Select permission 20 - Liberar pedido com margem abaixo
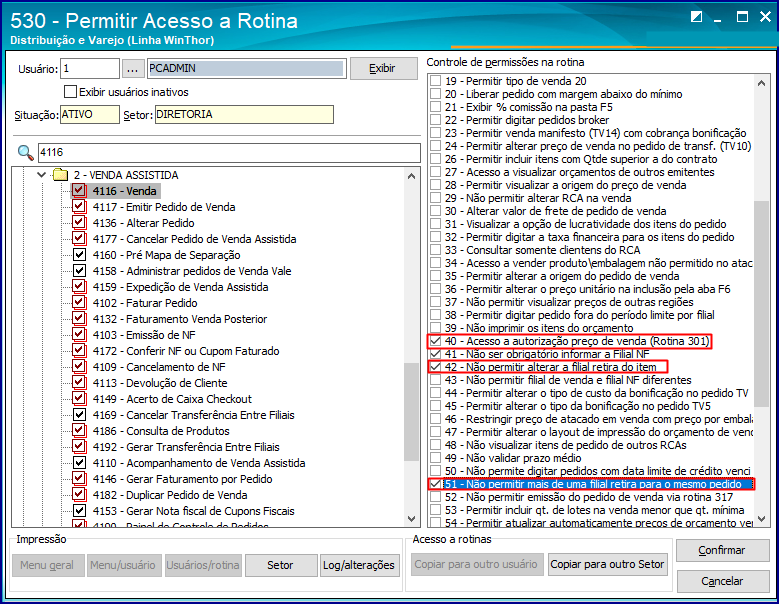The width and height of the screenshot is (779, 604). coord(563,94)
